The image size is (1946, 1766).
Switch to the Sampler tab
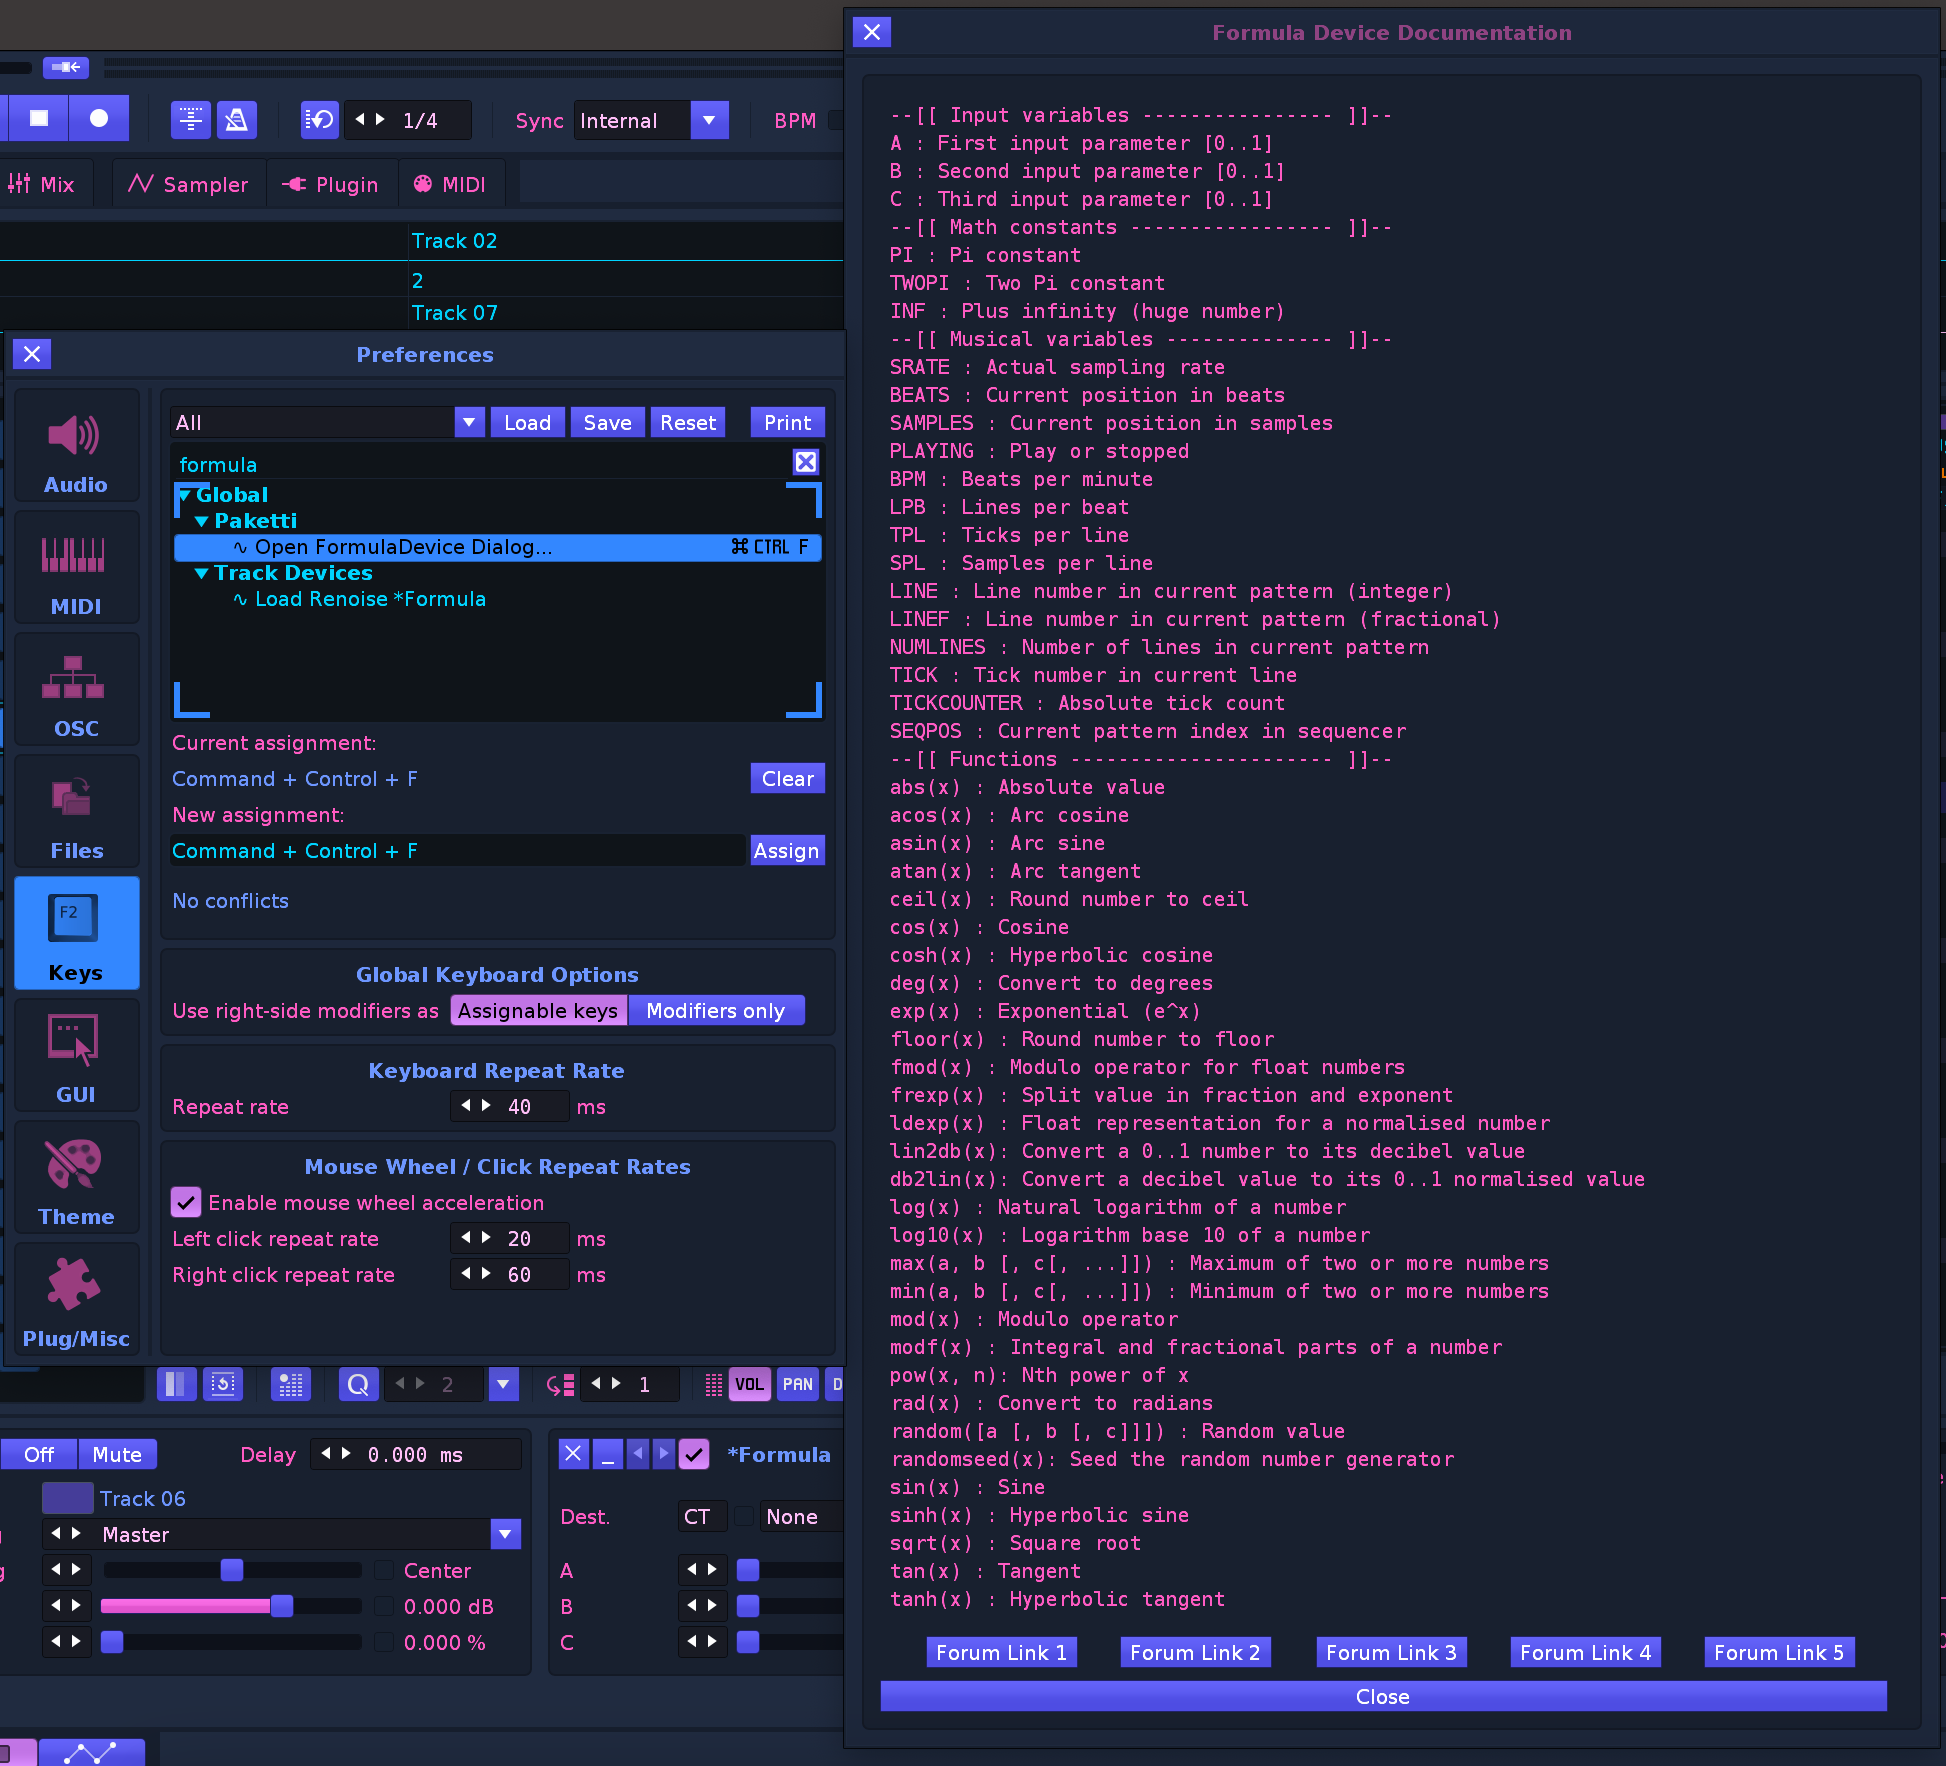[188, 184]
